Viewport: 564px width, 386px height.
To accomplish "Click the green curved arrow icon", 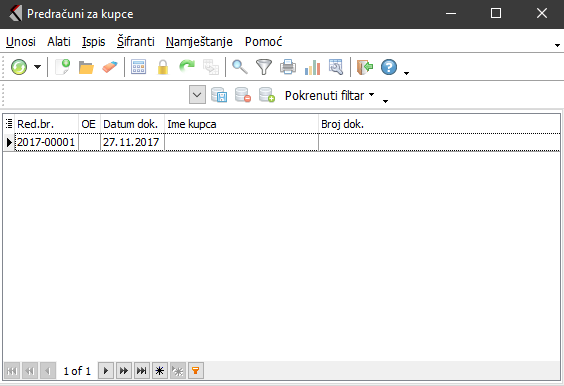I will pyautogui.click(x=187, y=67).
